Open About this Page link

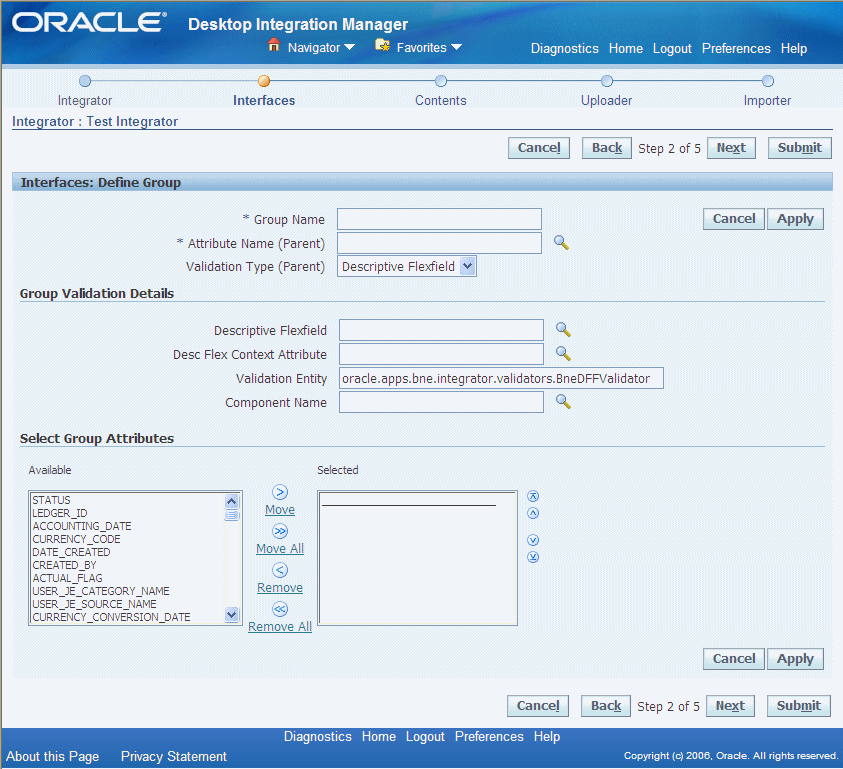coord(53,757)
